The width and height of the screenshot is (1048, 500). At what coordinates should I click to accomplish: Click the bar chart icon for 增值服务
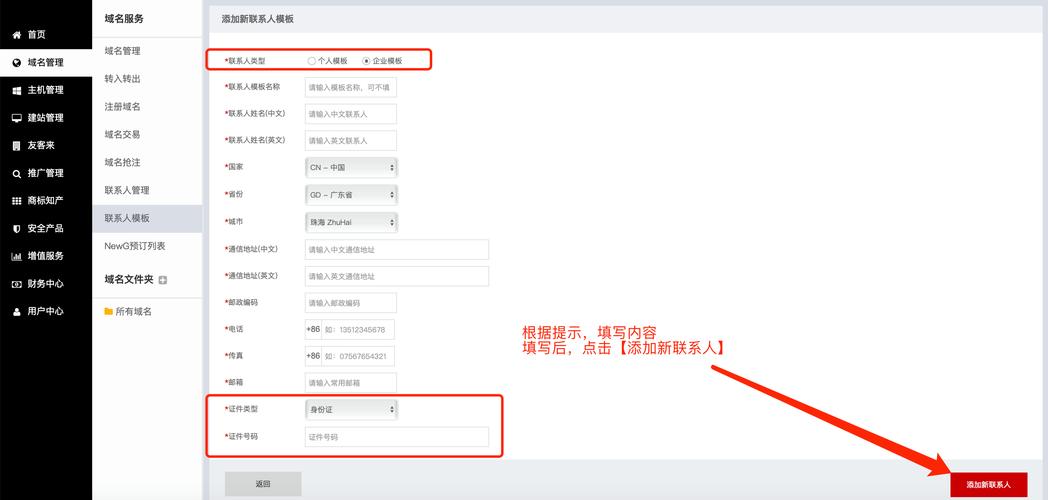tap(16, 256)
